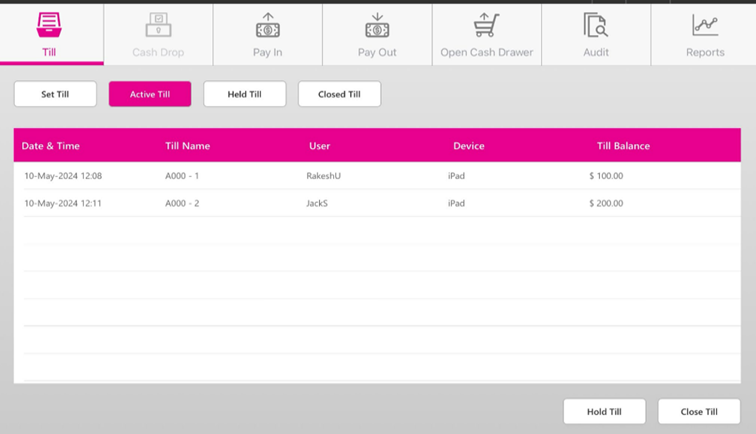Click the Till register icon
The image size is (756, 434).
click(49, 25)
